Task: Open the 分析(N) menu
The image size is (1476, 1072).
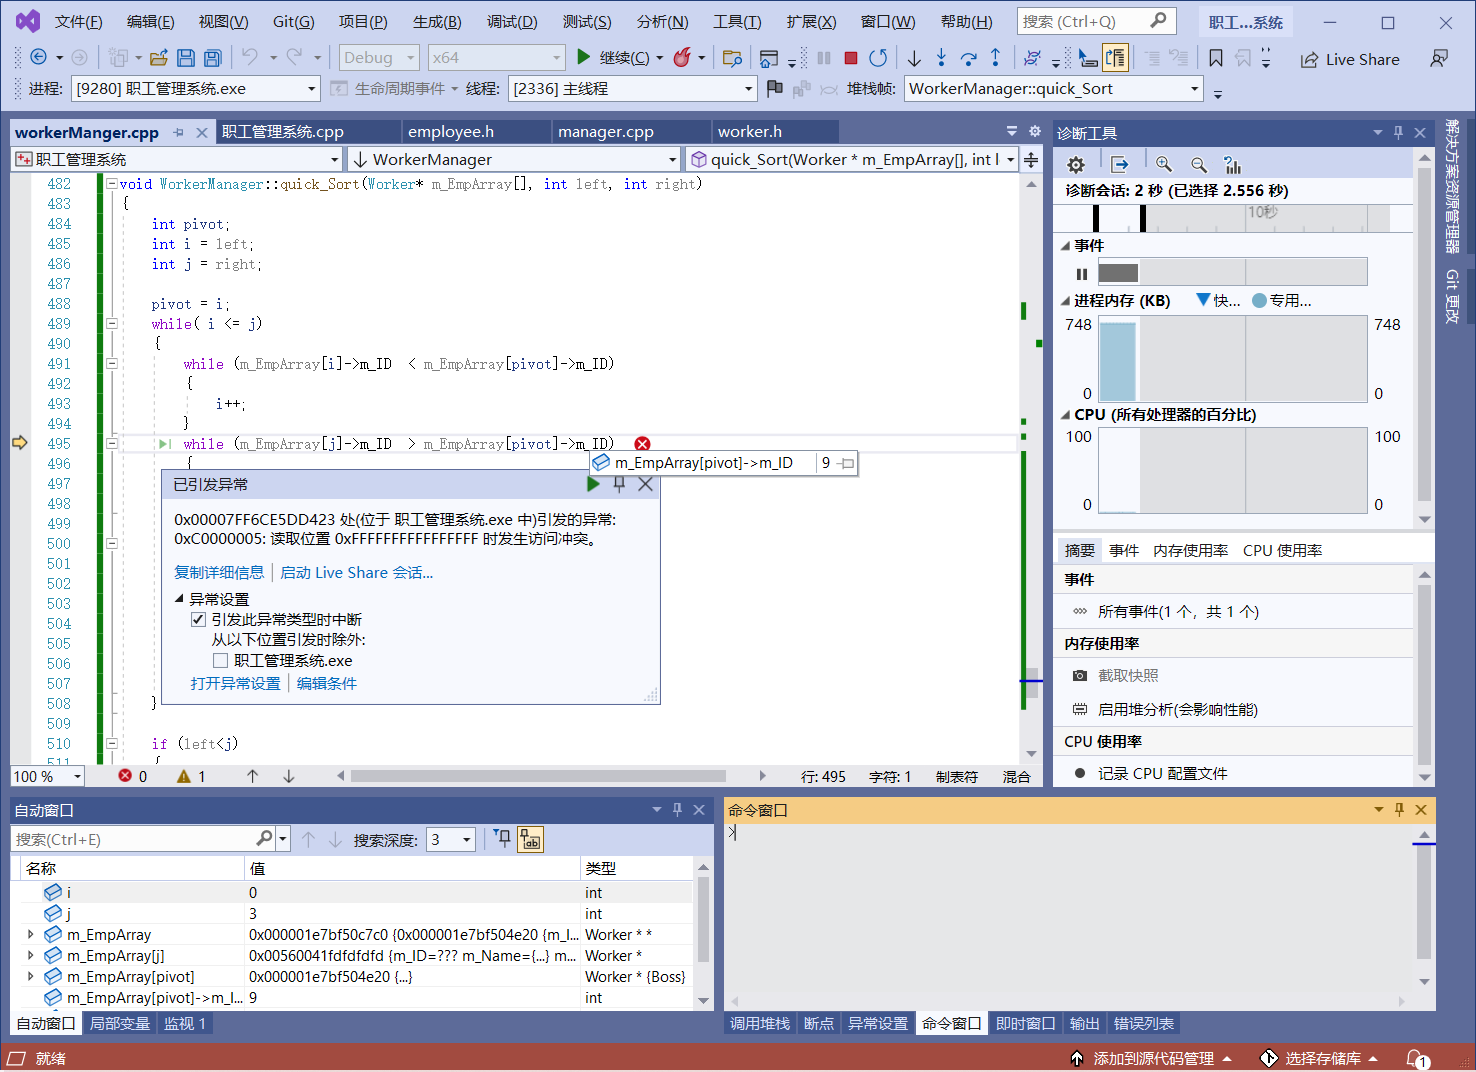Action: [662, 21]
